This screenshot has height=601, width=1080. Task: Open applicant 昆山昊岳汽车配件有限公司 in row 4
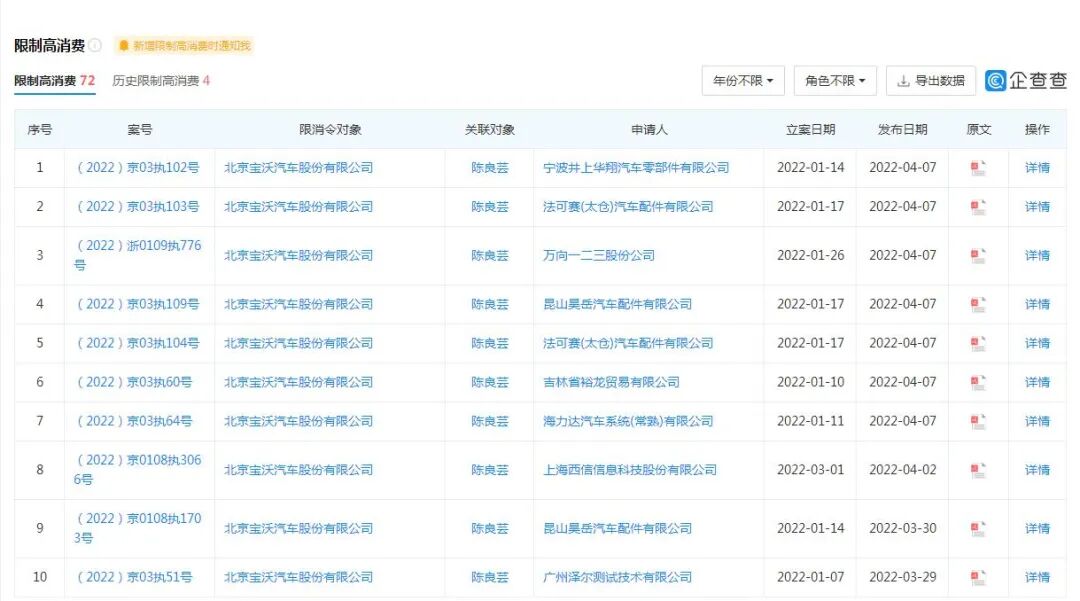(x=617, y=304)
